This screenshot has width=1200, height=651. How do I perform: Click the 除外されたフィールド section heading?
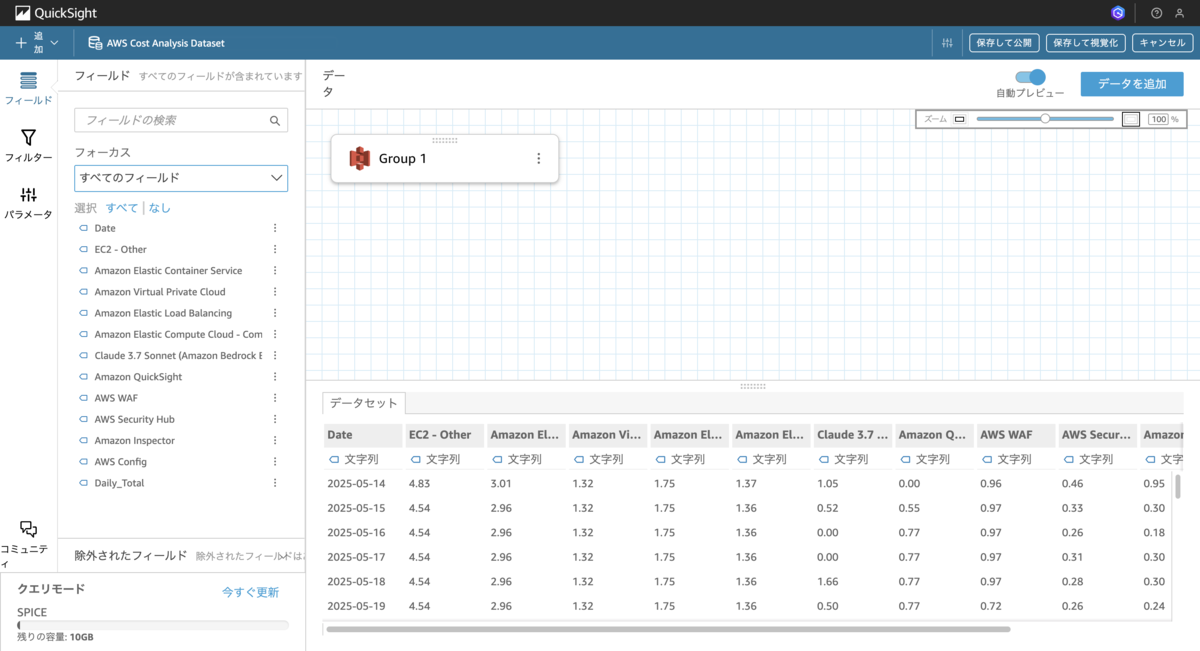131,555
